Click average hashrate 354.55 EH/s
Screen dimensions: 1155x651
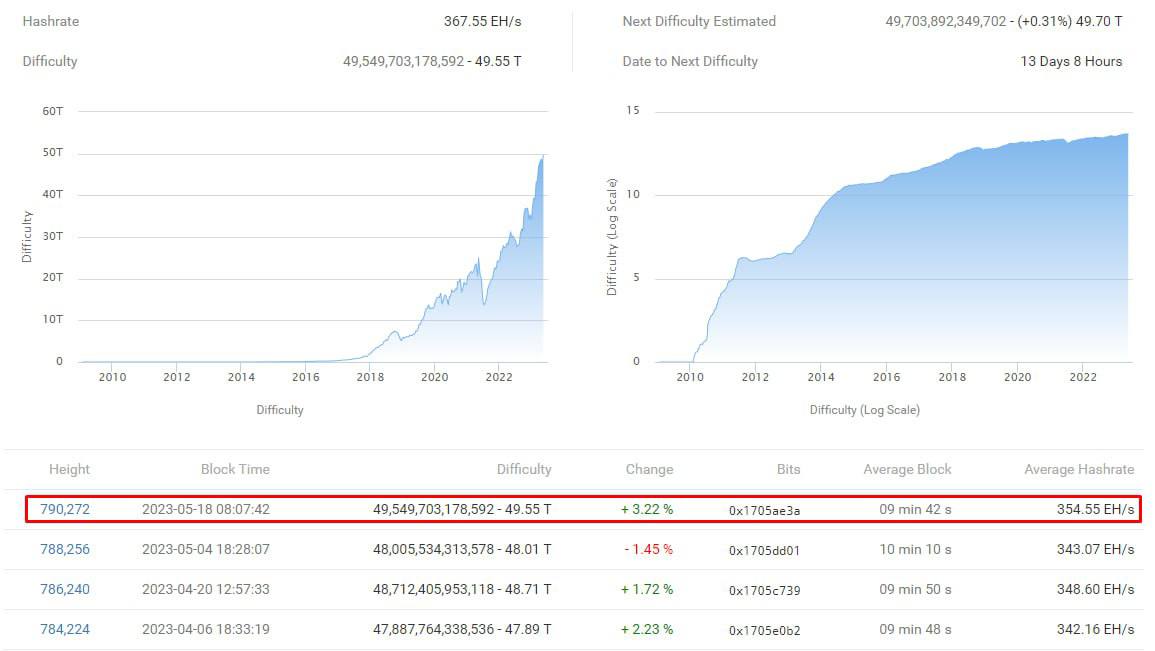point(1095,509)
